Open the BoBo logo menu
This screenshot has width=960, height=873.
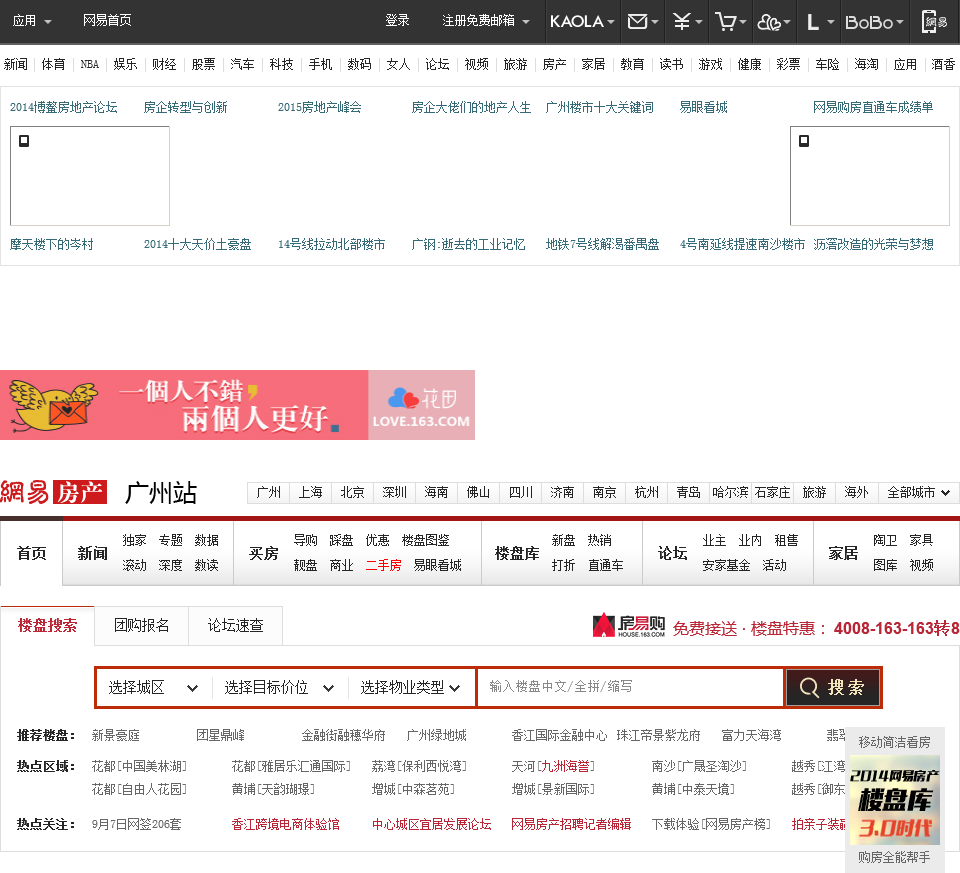(874, 21)
